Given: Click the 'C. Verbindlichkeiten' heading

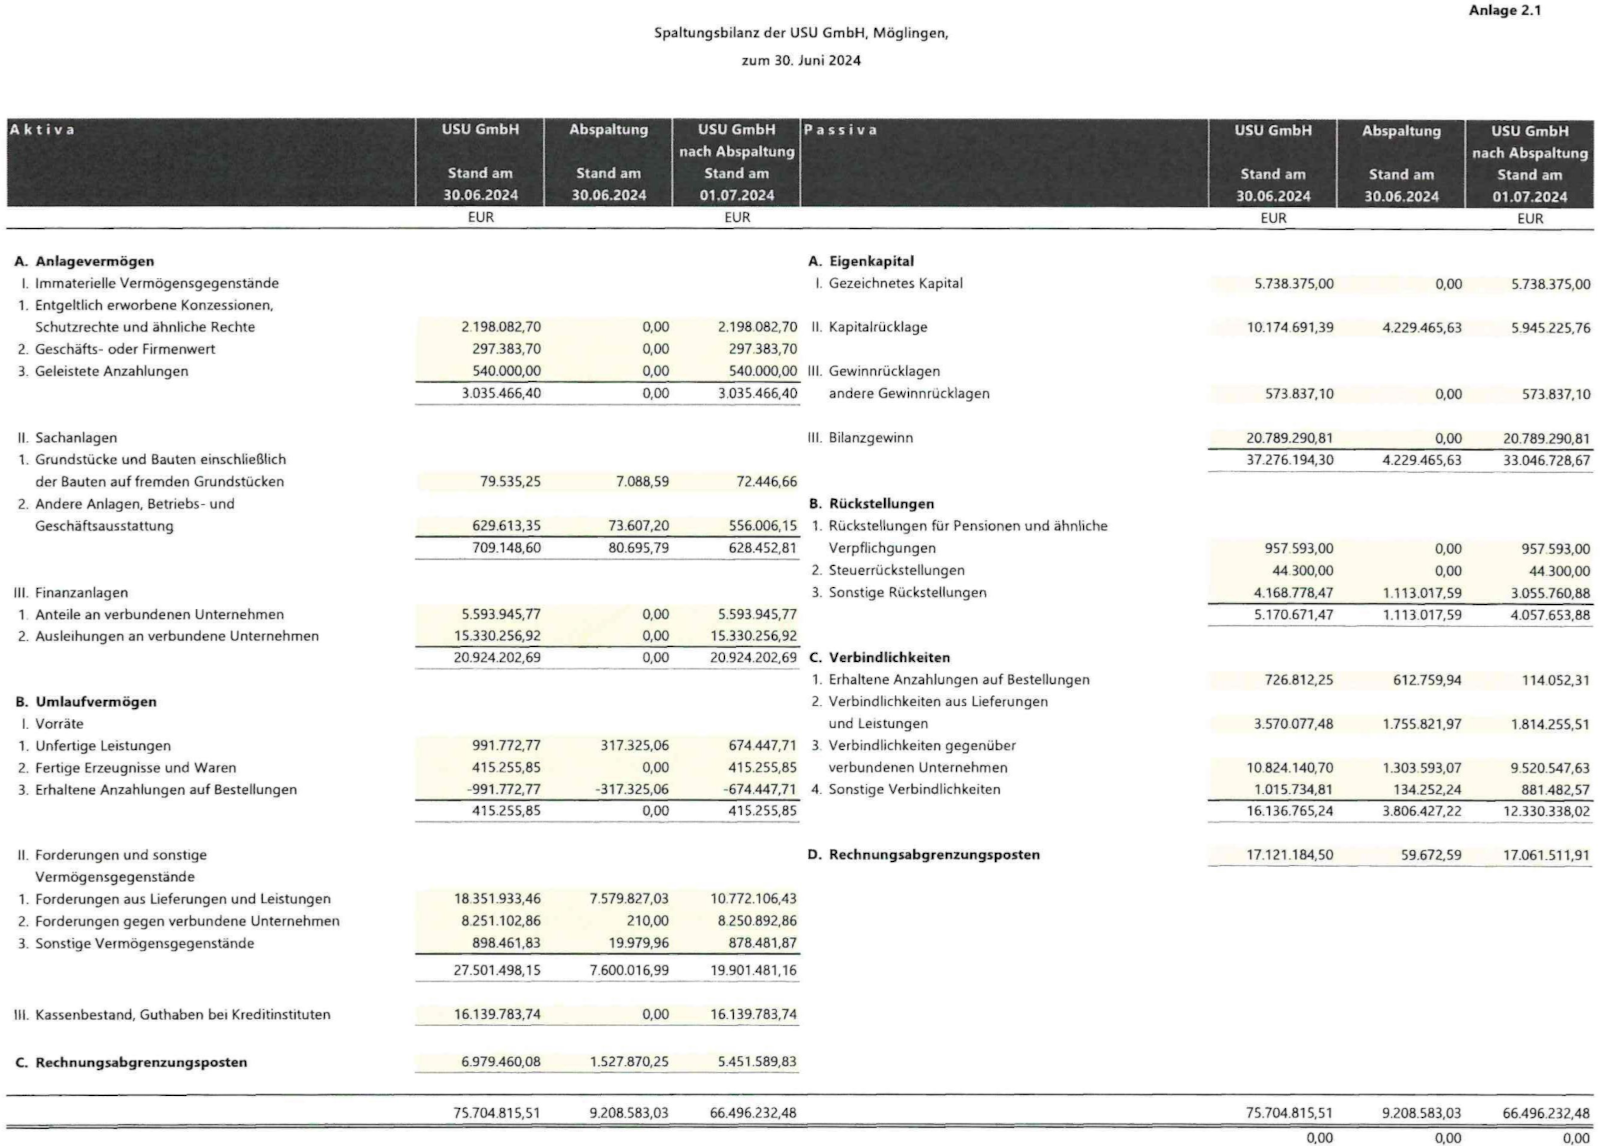Looking at the screenshot, I should (879, 657).
